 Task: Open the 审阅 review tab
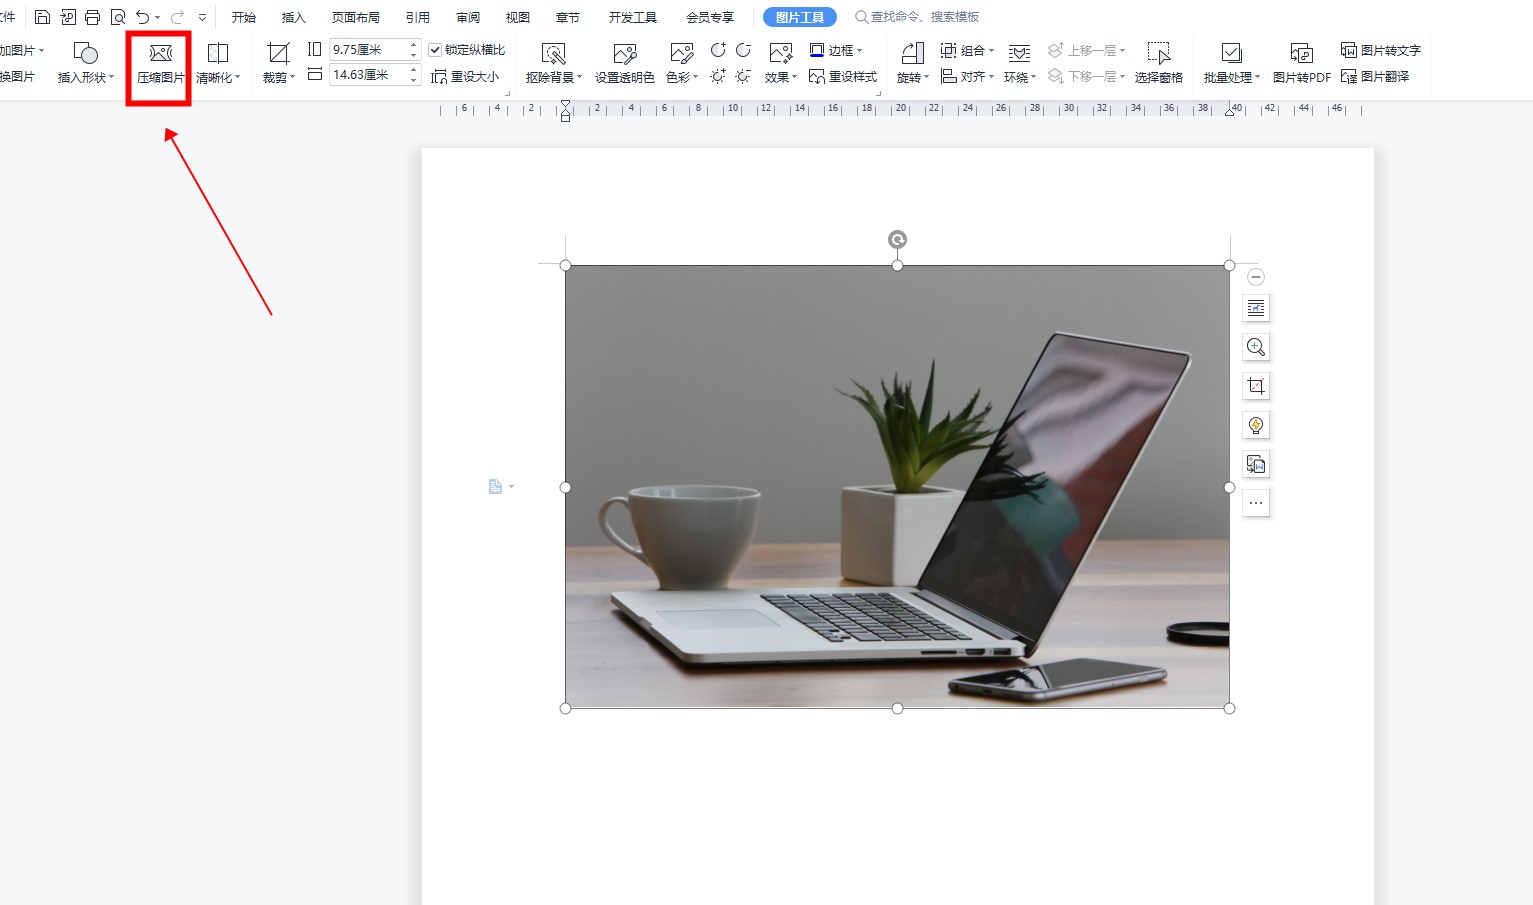click(x=467, y=17)
